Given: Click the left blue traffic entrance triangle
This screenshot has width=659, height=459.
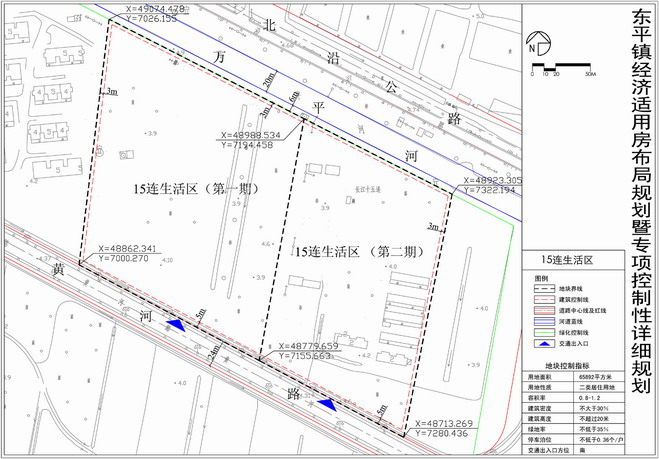Looking at the screenshot, I should pos(176,325).
